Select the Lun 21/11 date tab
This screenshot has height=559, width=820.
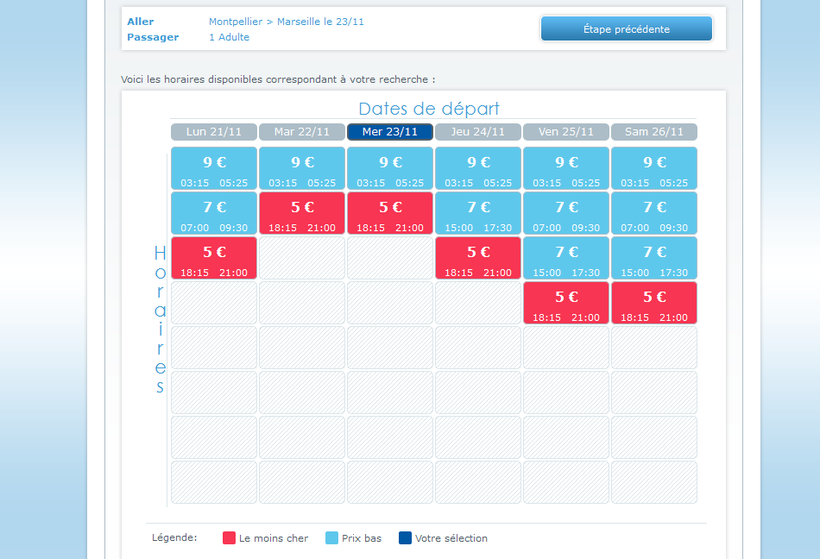point(214,132)
